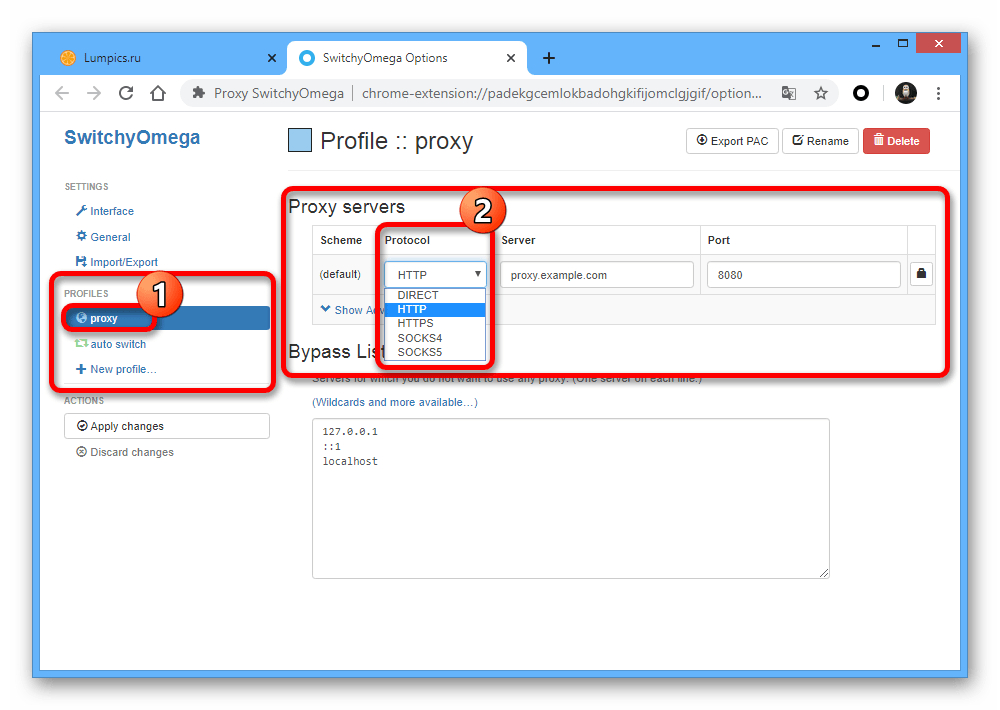Reload the SwitchyOmega options page

click(x=126, y=93)
